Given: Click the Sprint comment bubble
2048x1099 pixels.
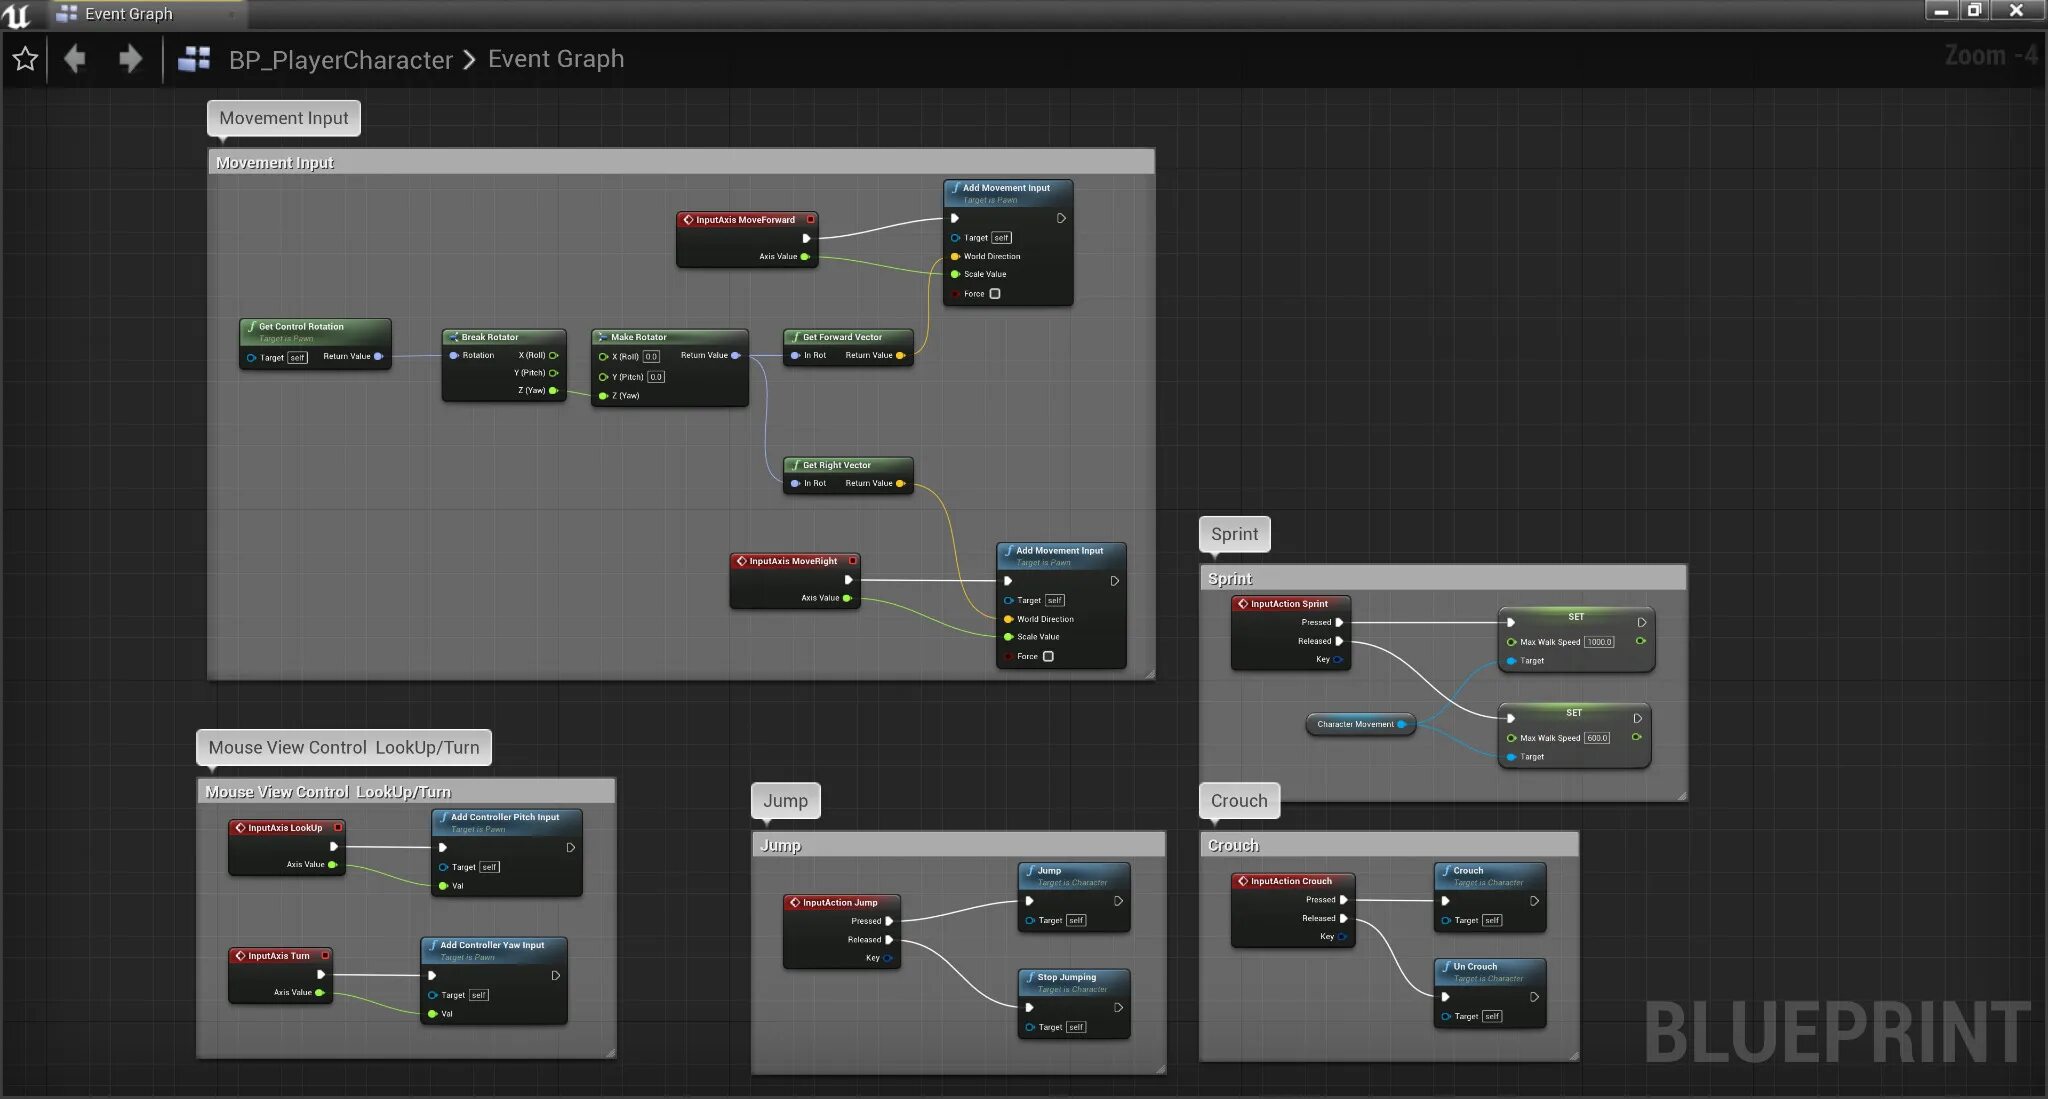Looking at the screenshot, I should [1235, 534].
